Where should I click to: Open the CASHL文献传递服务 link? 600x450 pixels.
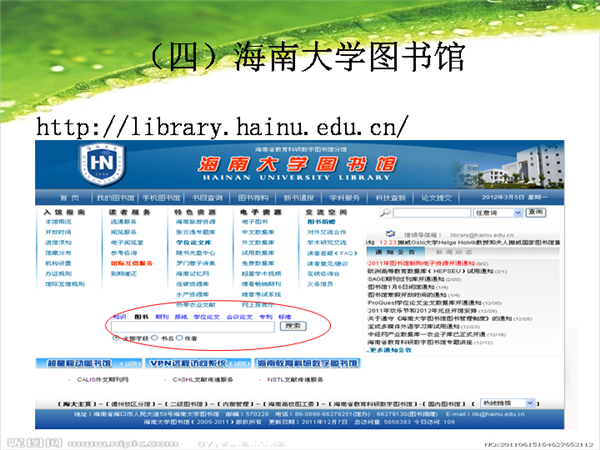coord(203,380)
